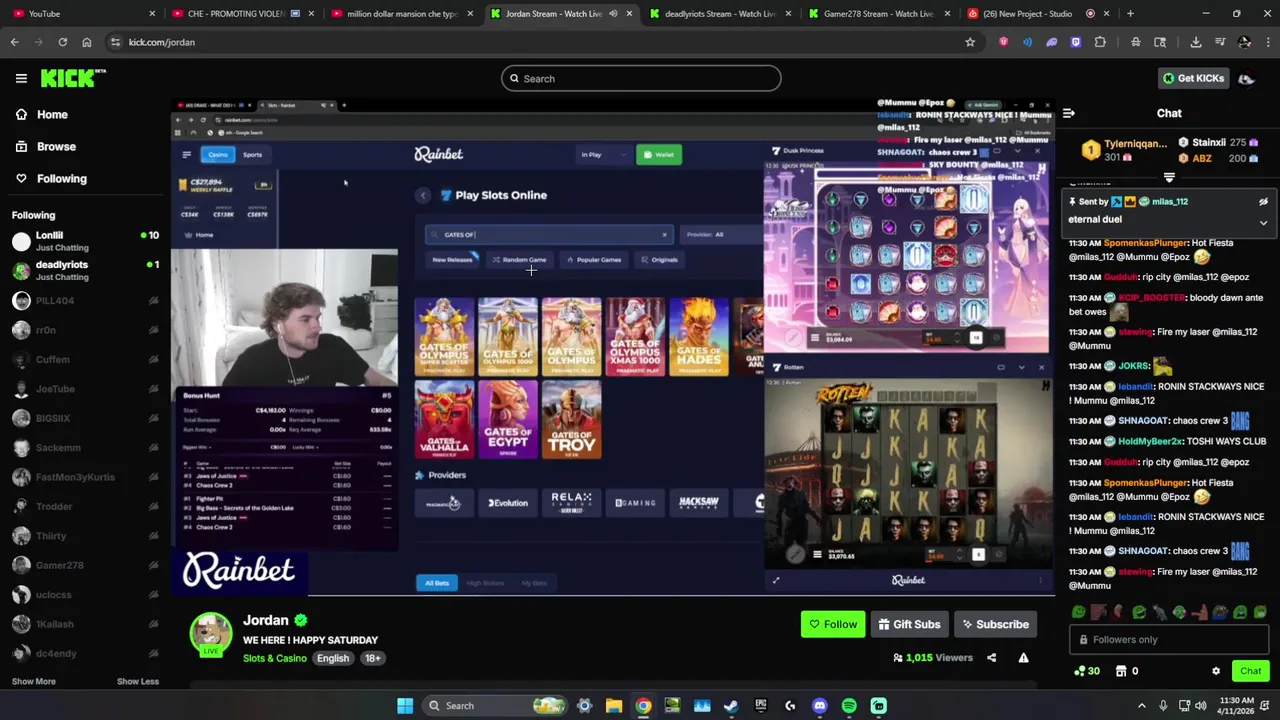Open chat settings gear icon
The height and width of the screenshot is (720, 1280).
(1216, 671)
